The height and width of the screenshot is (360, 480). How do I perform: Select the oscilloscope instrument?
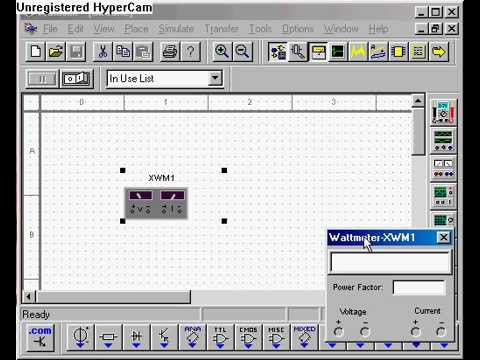click(443, 197)
